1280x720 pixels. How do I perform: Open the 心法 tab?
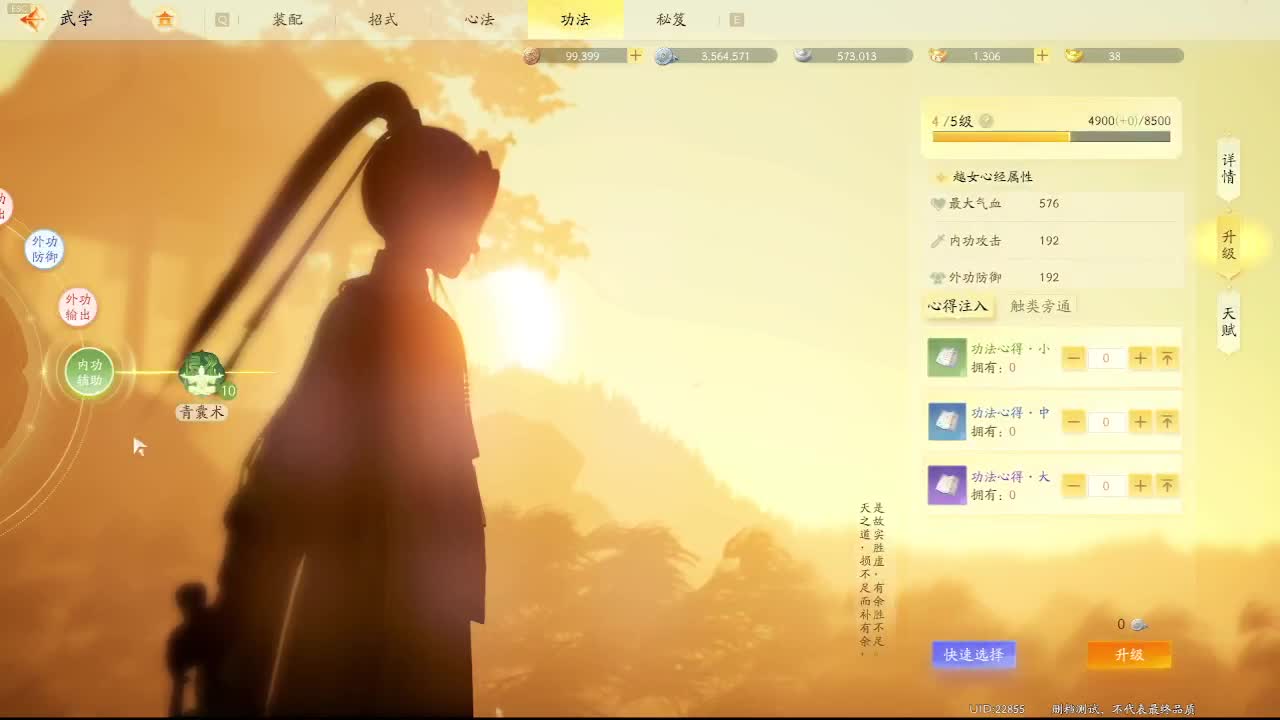(x=479, y=19)
